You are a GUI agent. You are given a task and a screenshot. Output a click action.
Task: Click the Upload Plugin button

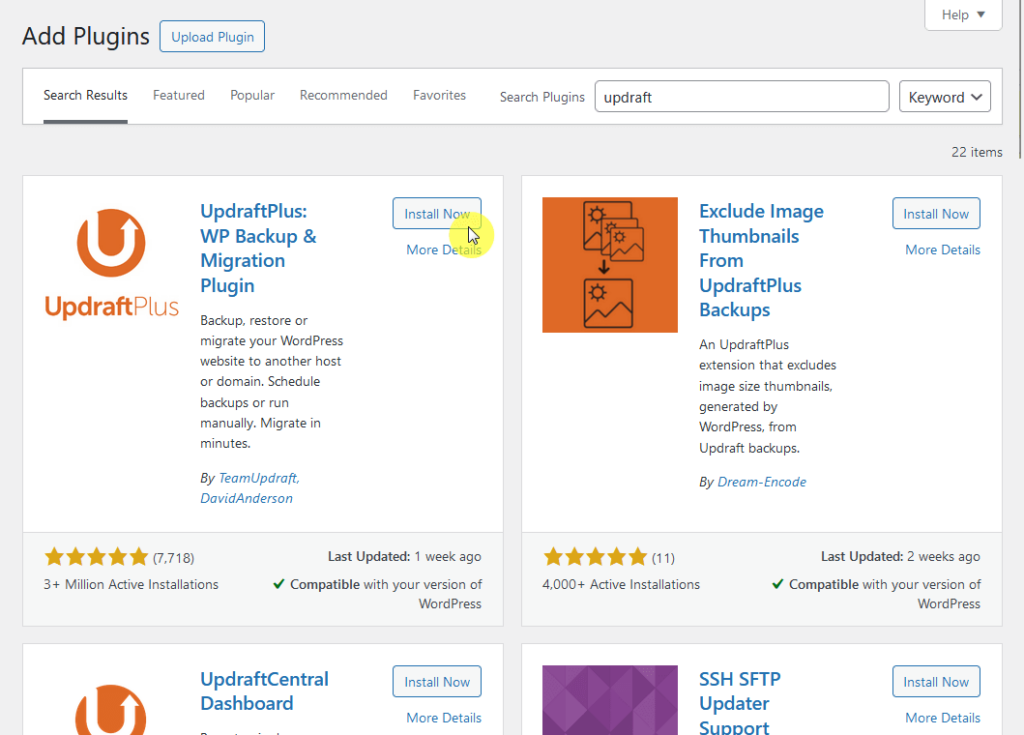pyautogui.click(x=212, y=37)
